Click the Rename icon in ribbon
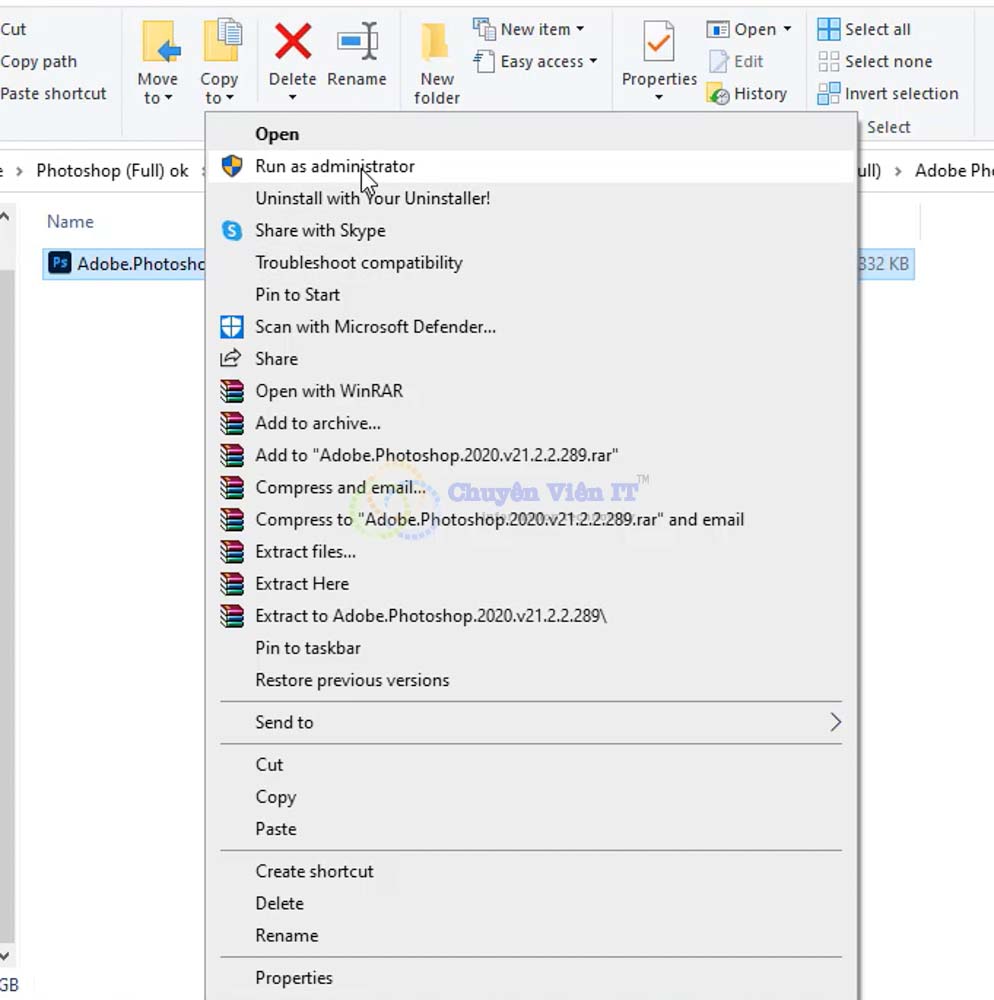 click(357, 44)
